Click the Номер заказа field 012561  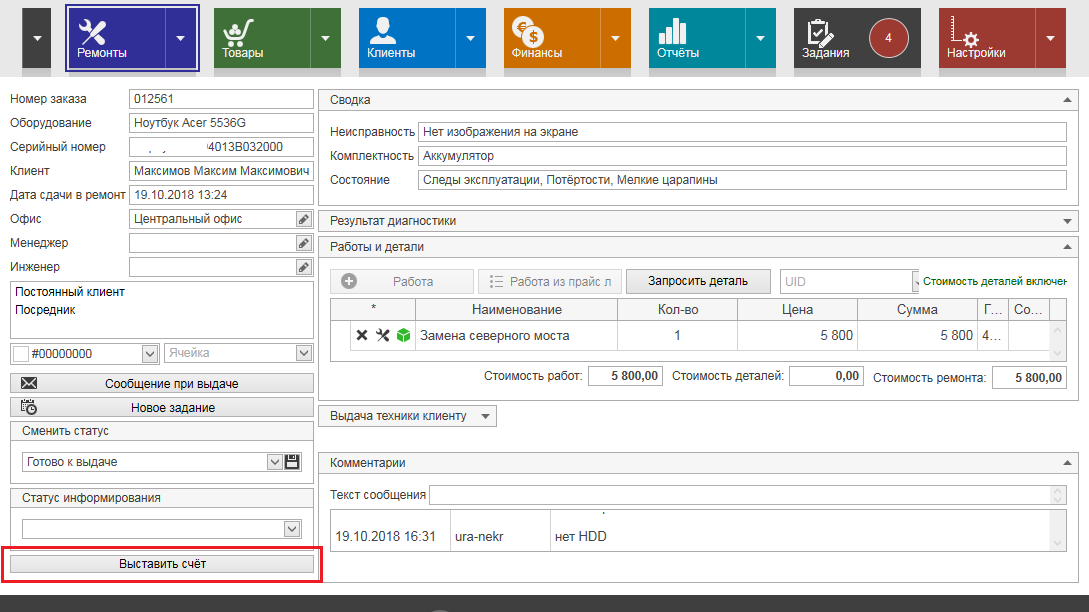pos(221,99)
